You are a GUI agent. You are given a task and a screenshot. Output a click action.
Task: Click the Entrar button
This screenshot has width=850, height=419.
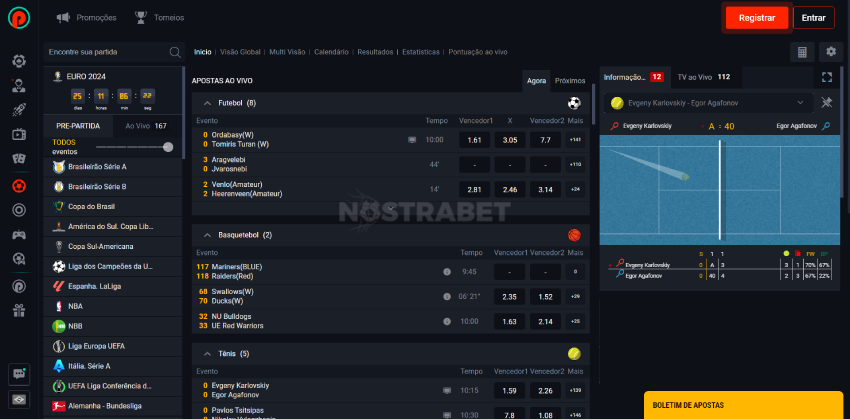pyautogui.click(x=814, y=18)
